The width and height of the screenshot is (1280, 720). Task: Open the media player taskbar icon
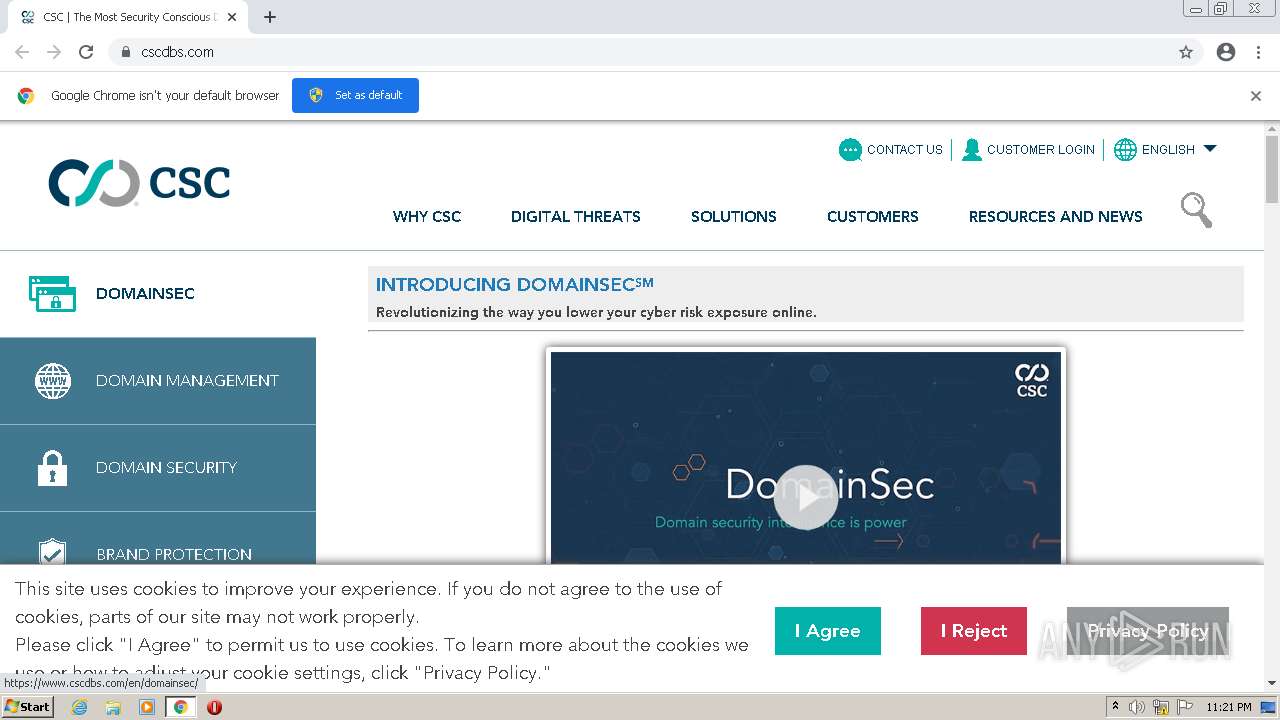click(x=147, y=707)
